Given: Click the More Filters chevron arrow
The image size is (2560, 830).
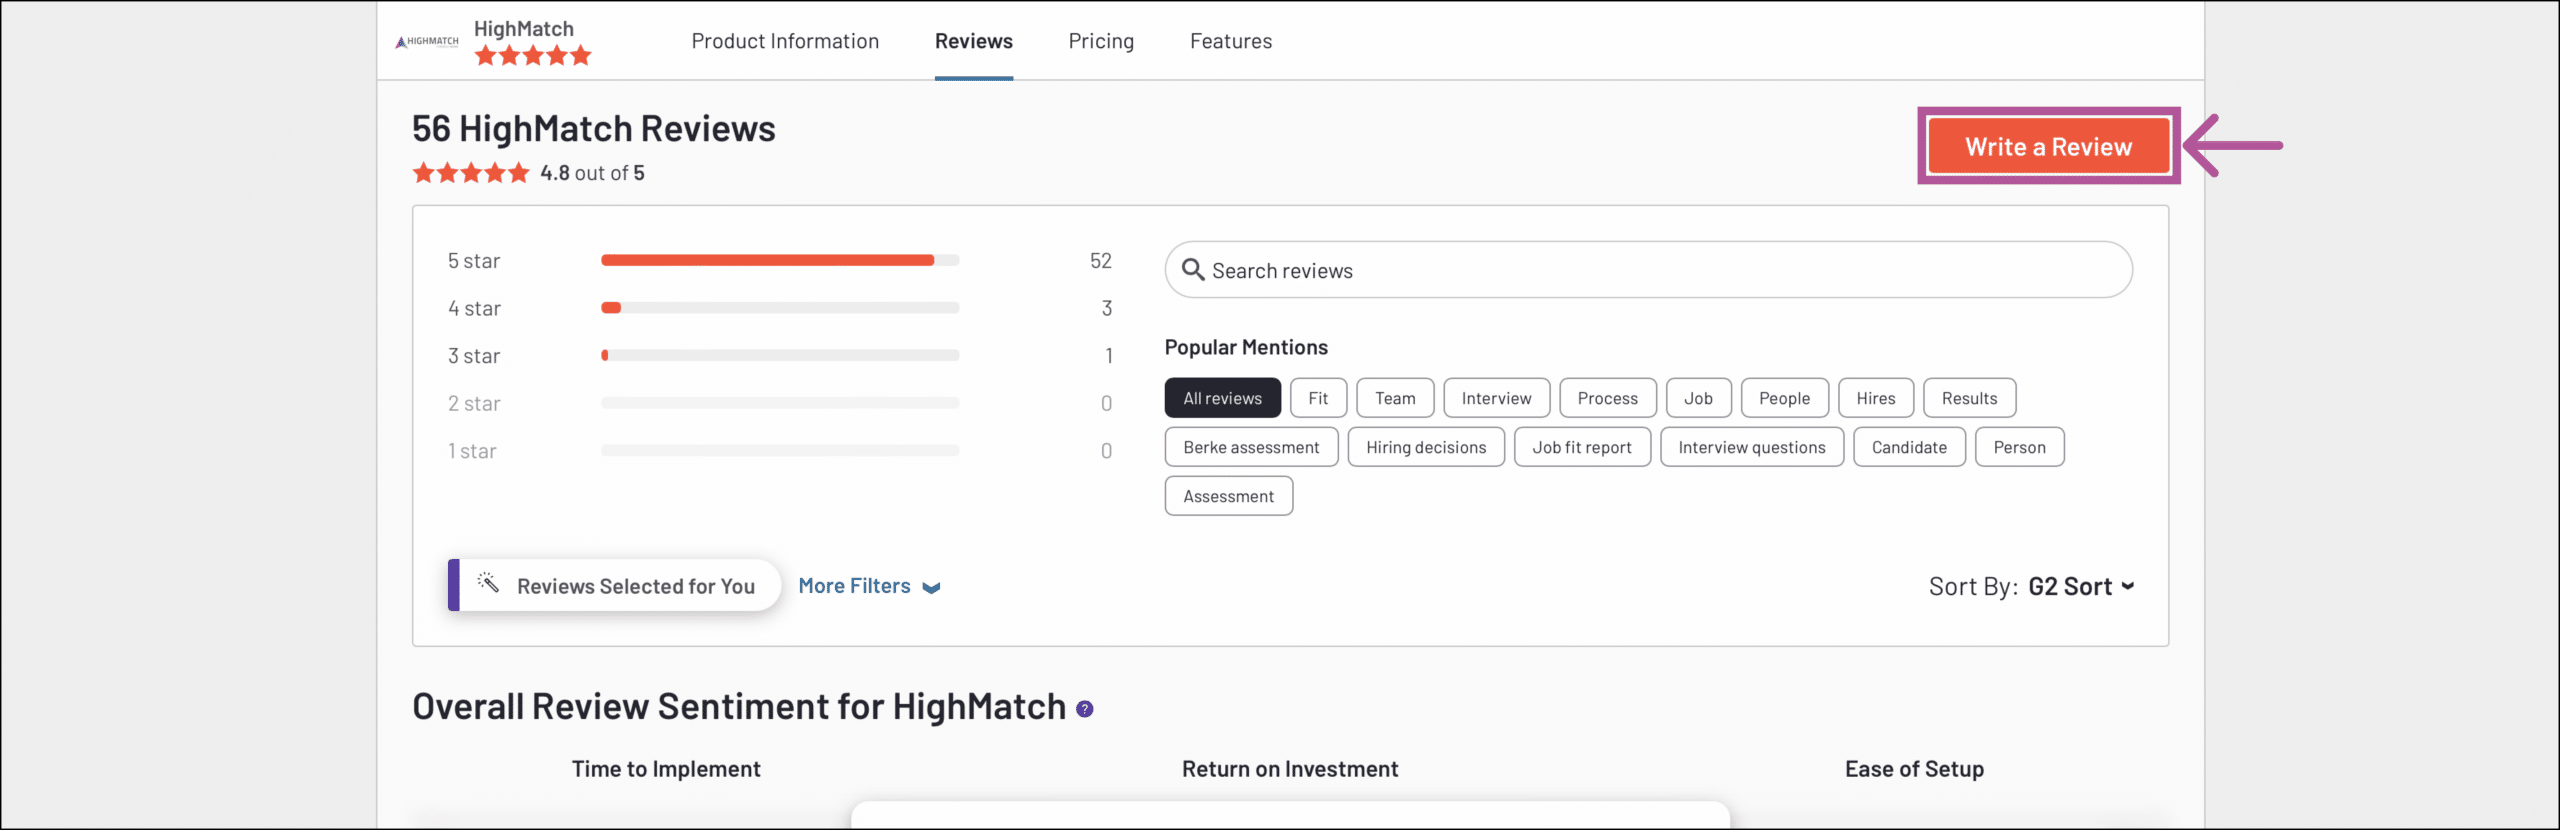Looking at the screenshot, I should click(931, 588).
